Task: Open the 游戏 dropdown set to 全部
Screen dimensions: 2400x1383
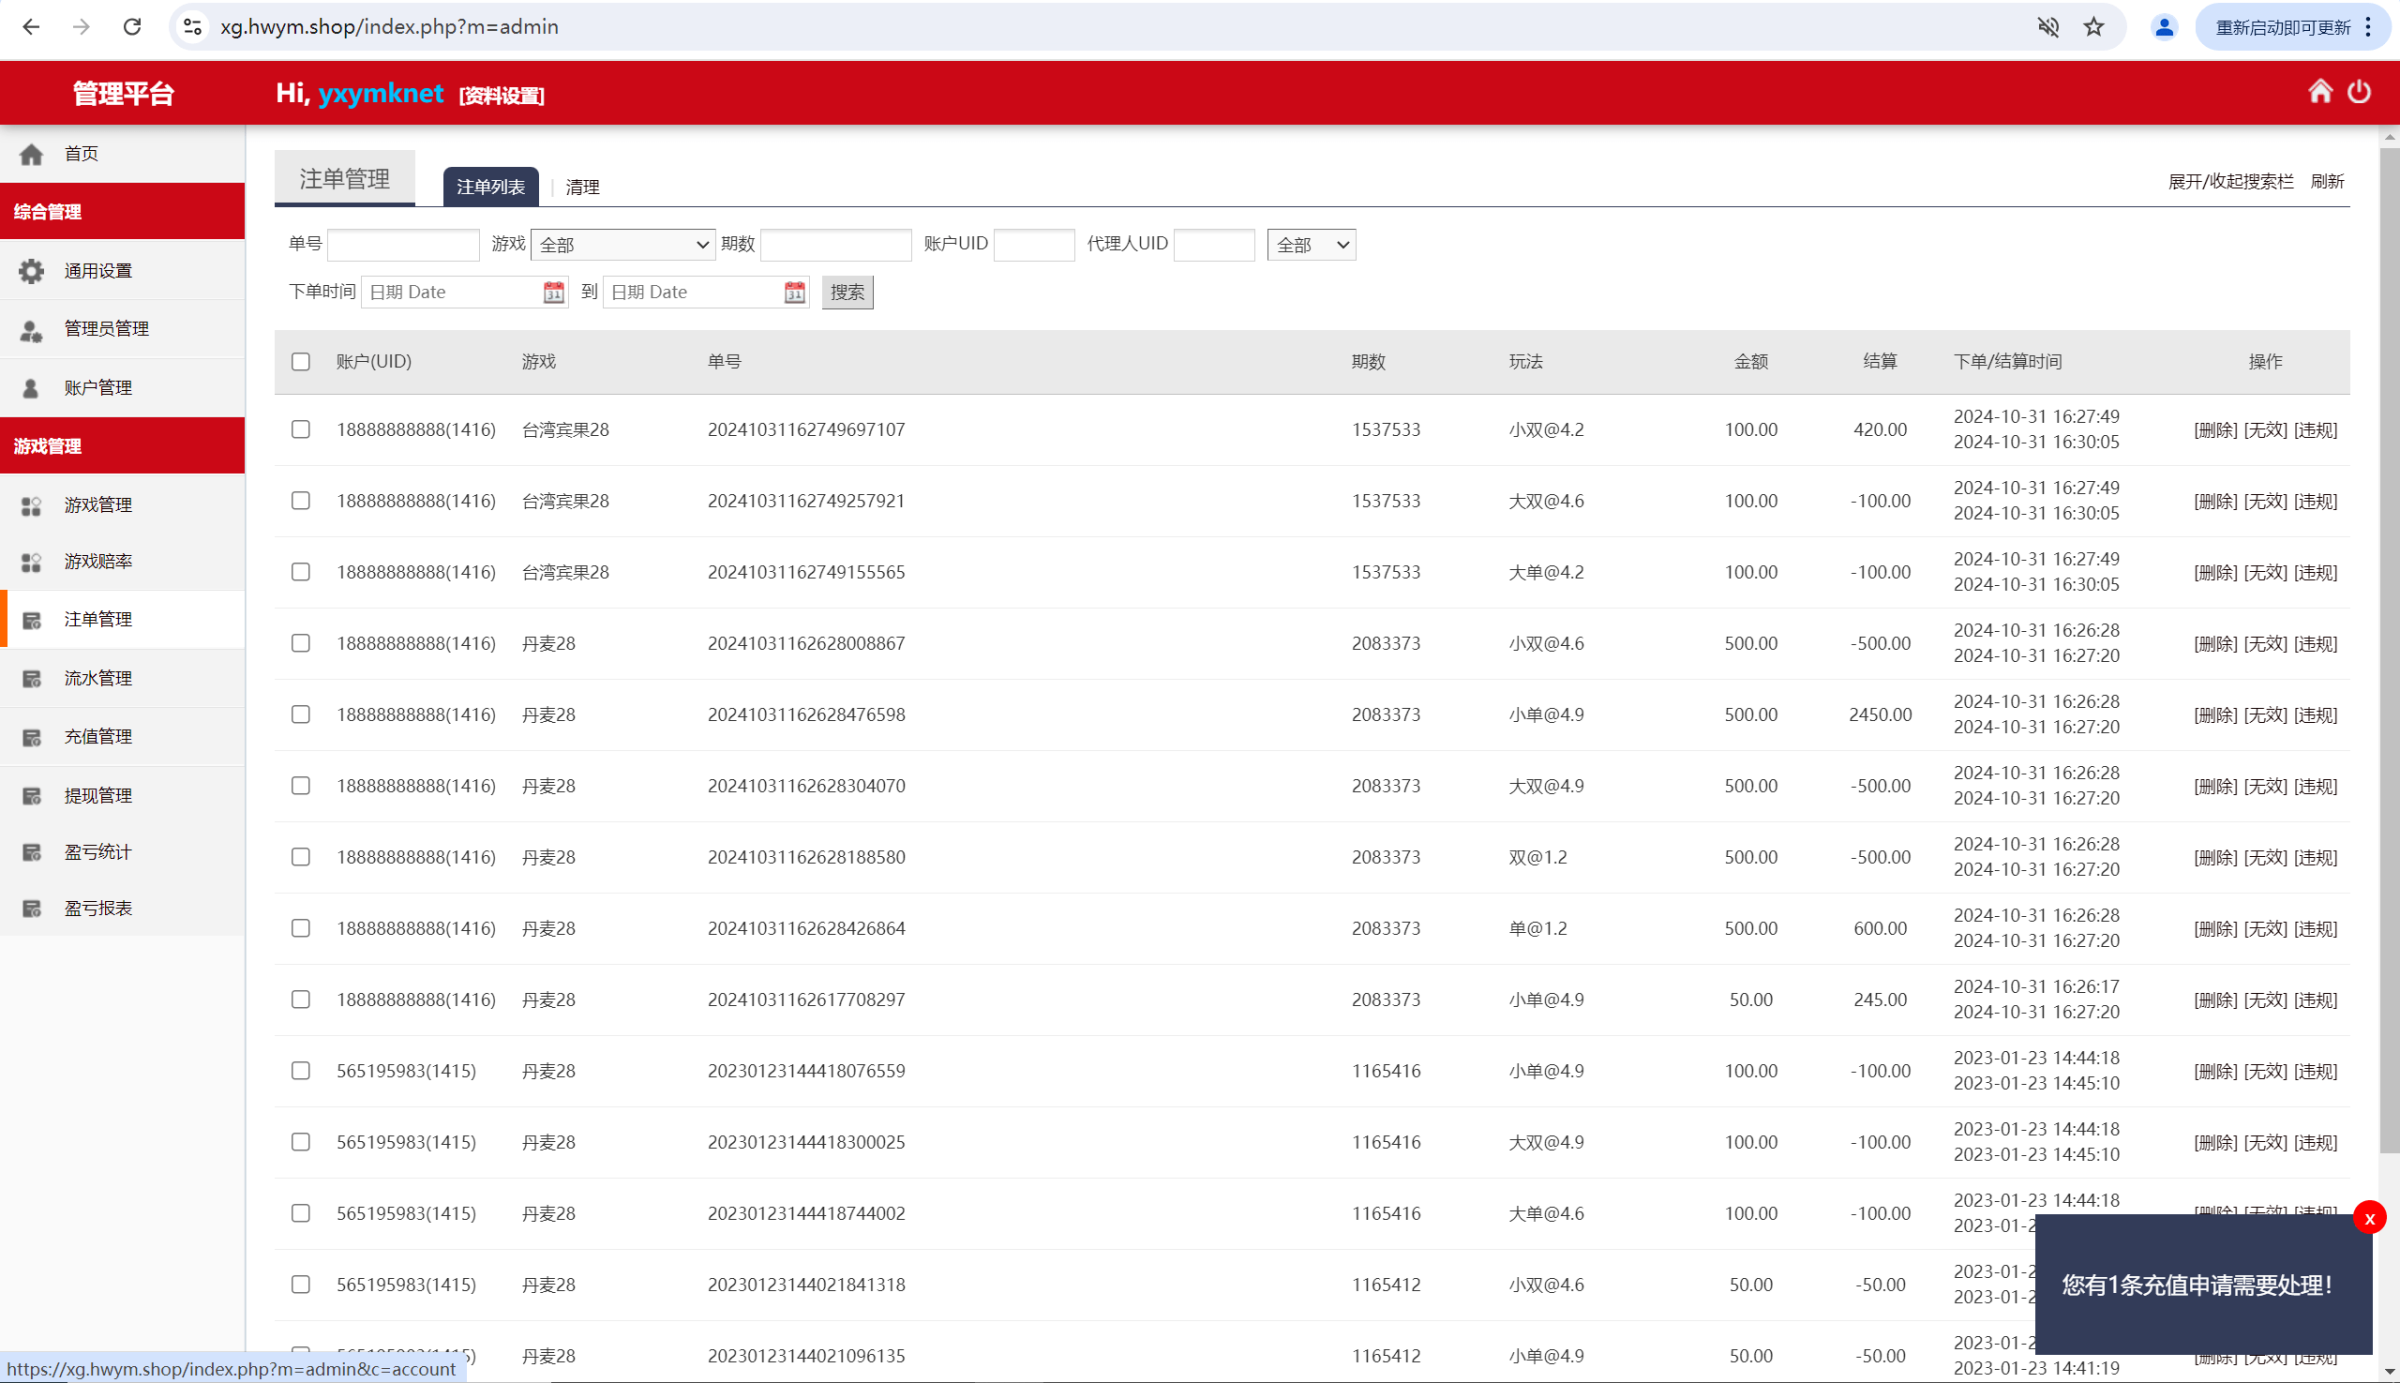Action: pyautogui.click(x=623, y=245)
